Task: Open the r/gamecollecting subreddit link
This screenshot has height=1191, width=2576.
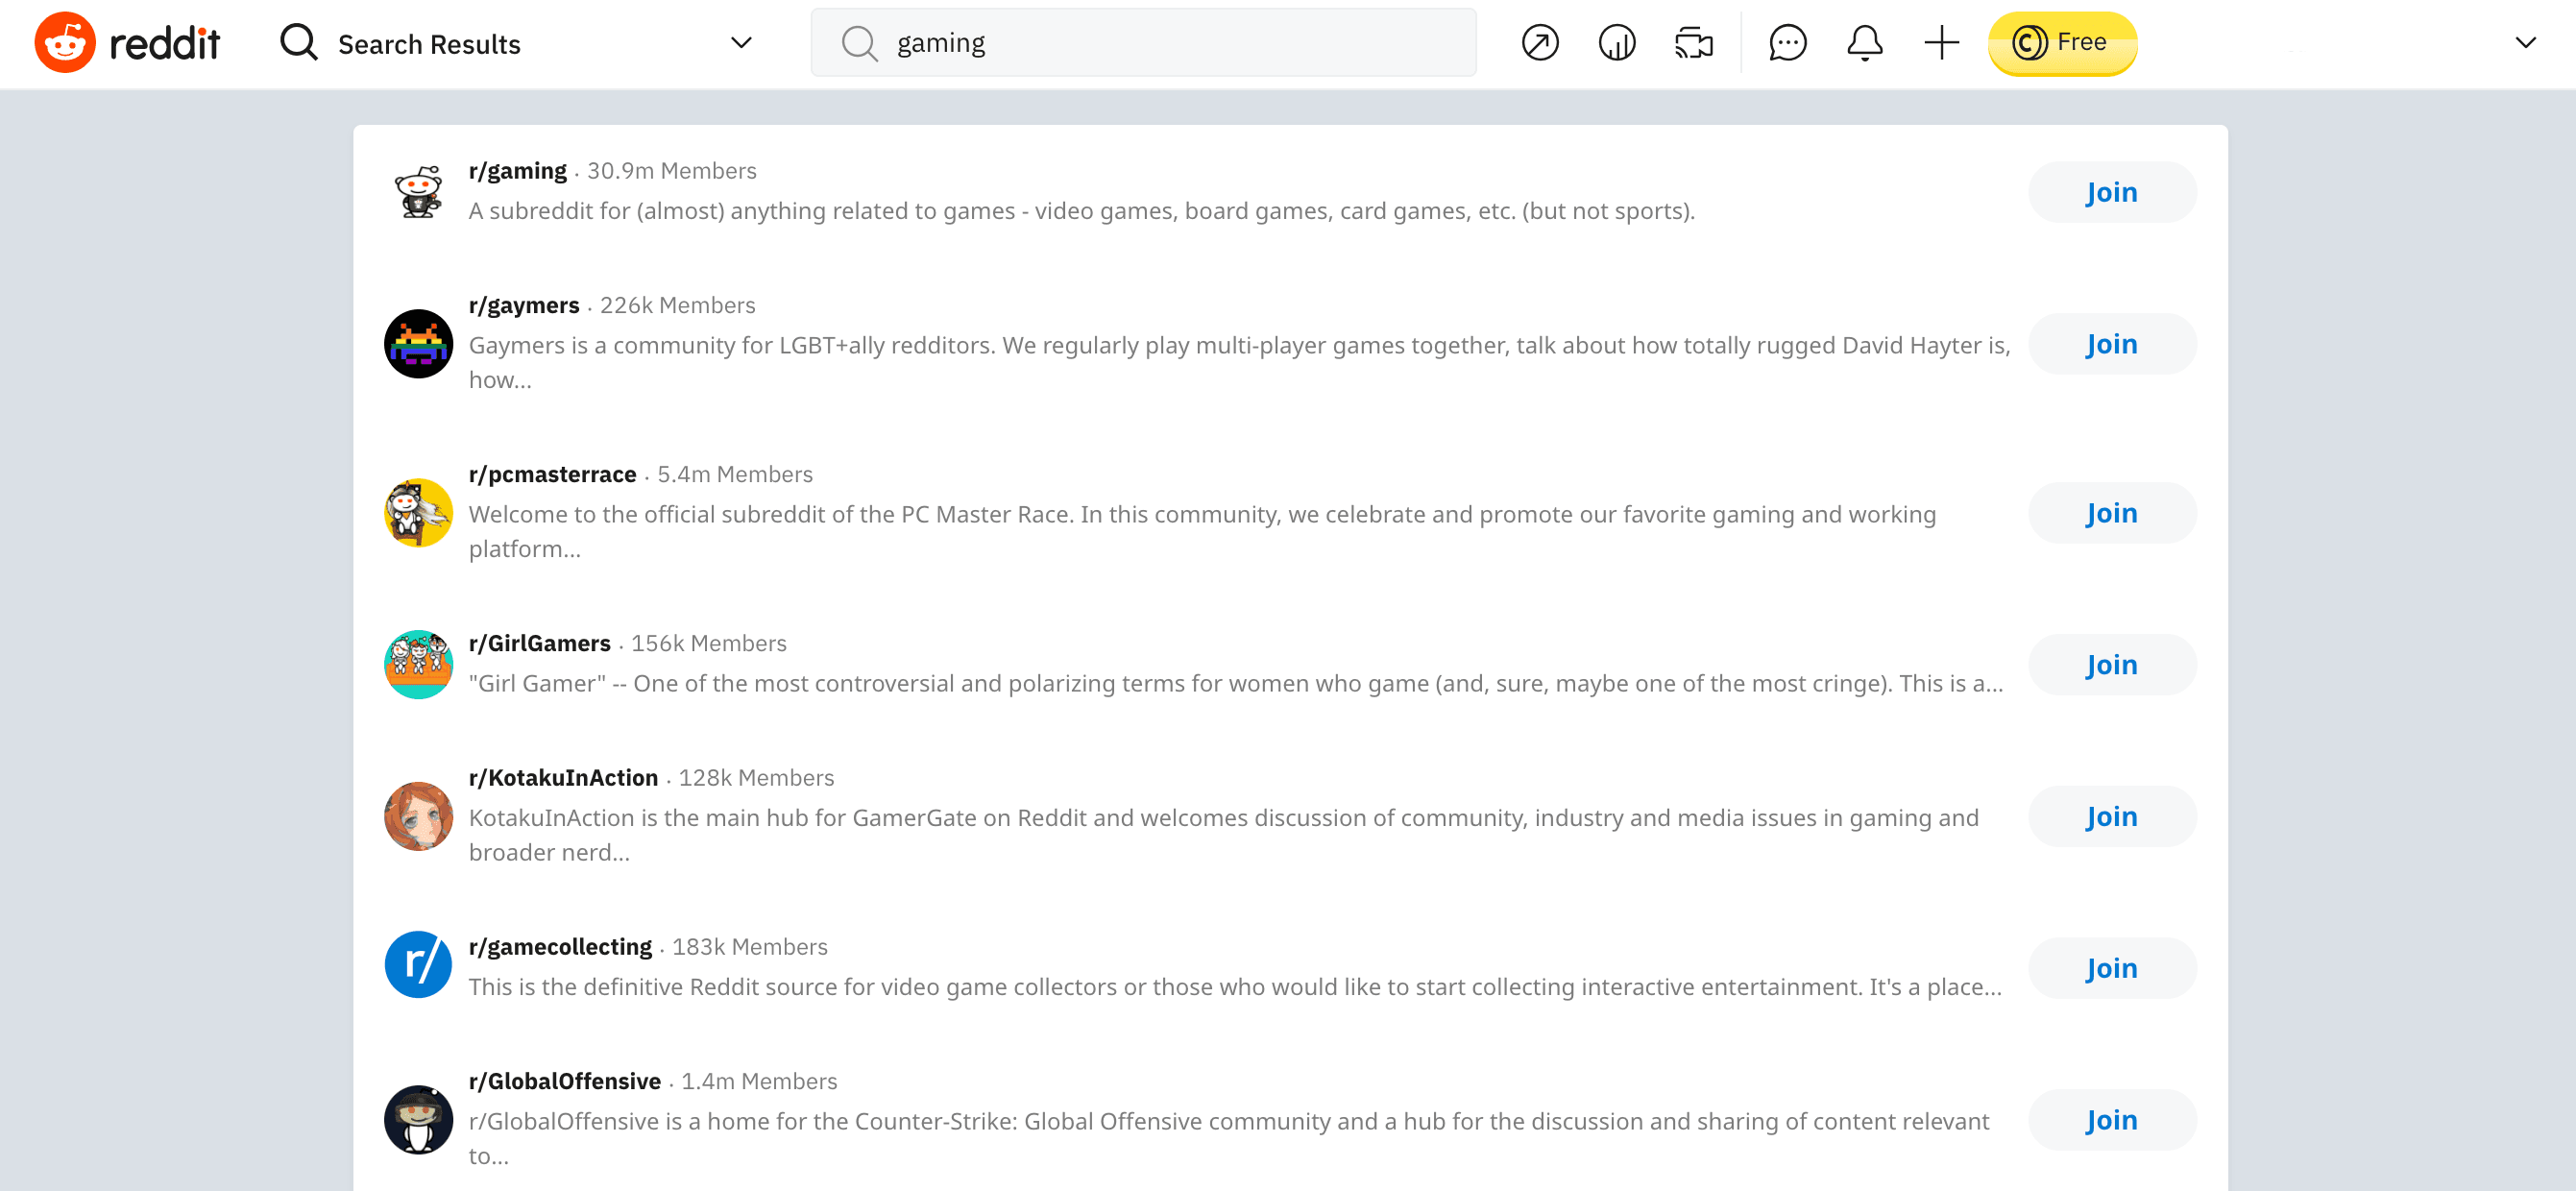Action: 560,947
